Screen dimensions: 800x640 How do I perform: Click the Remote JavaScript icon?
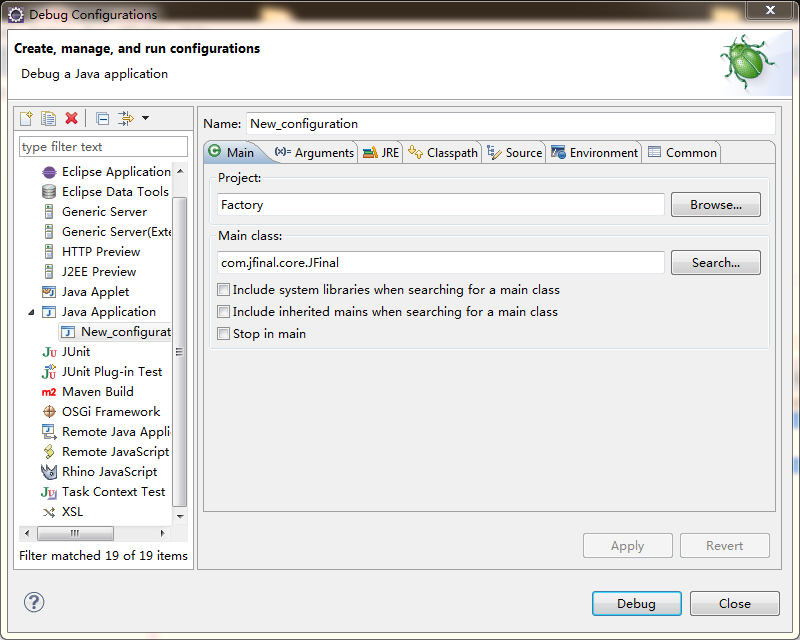tap(49, 452)
